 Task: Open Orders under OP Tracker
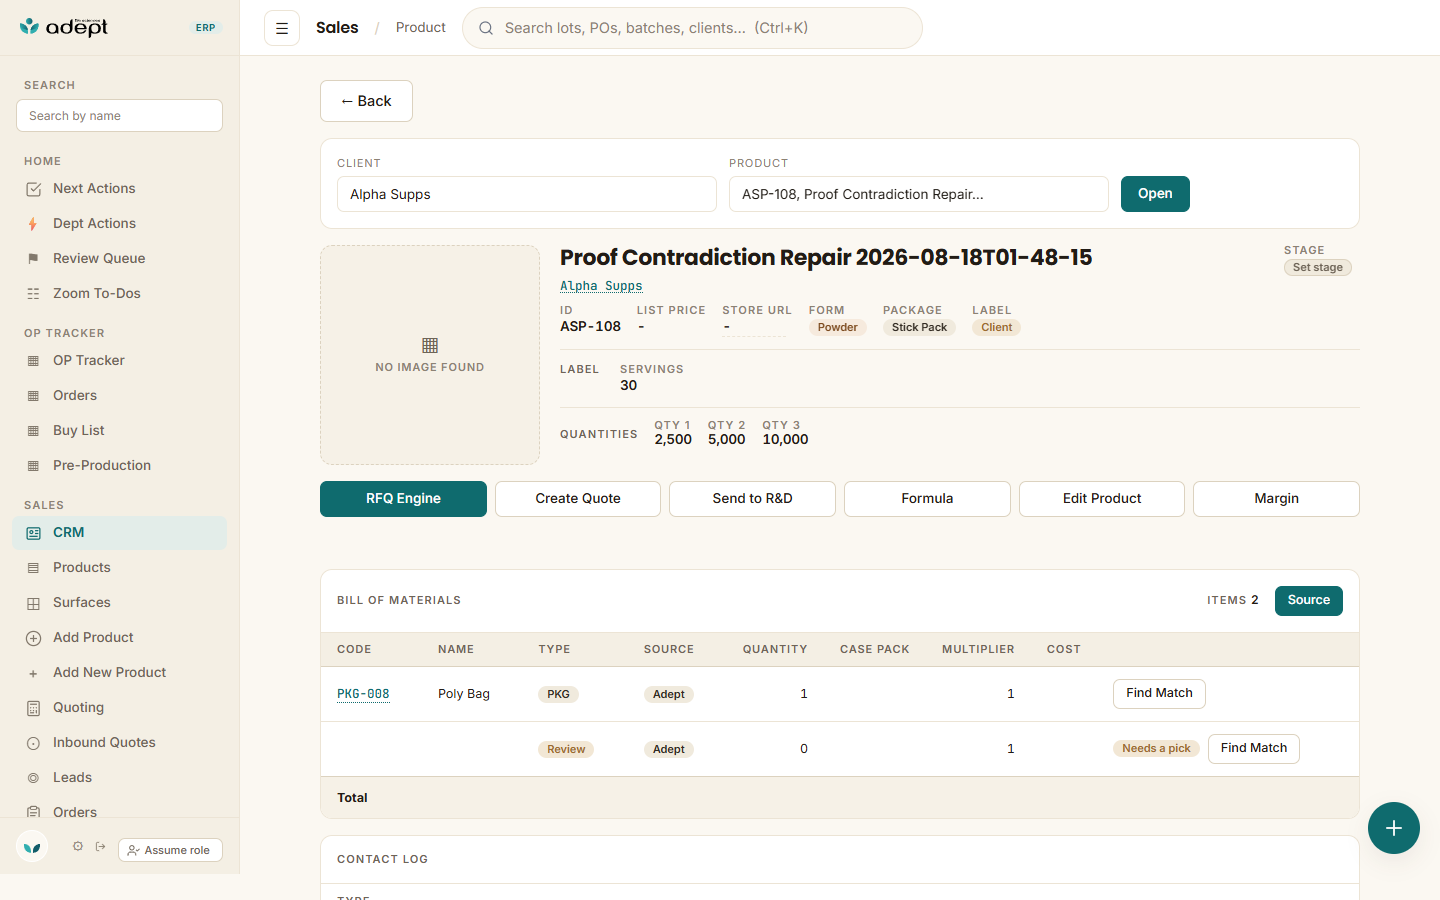click(x=120, y=396)
